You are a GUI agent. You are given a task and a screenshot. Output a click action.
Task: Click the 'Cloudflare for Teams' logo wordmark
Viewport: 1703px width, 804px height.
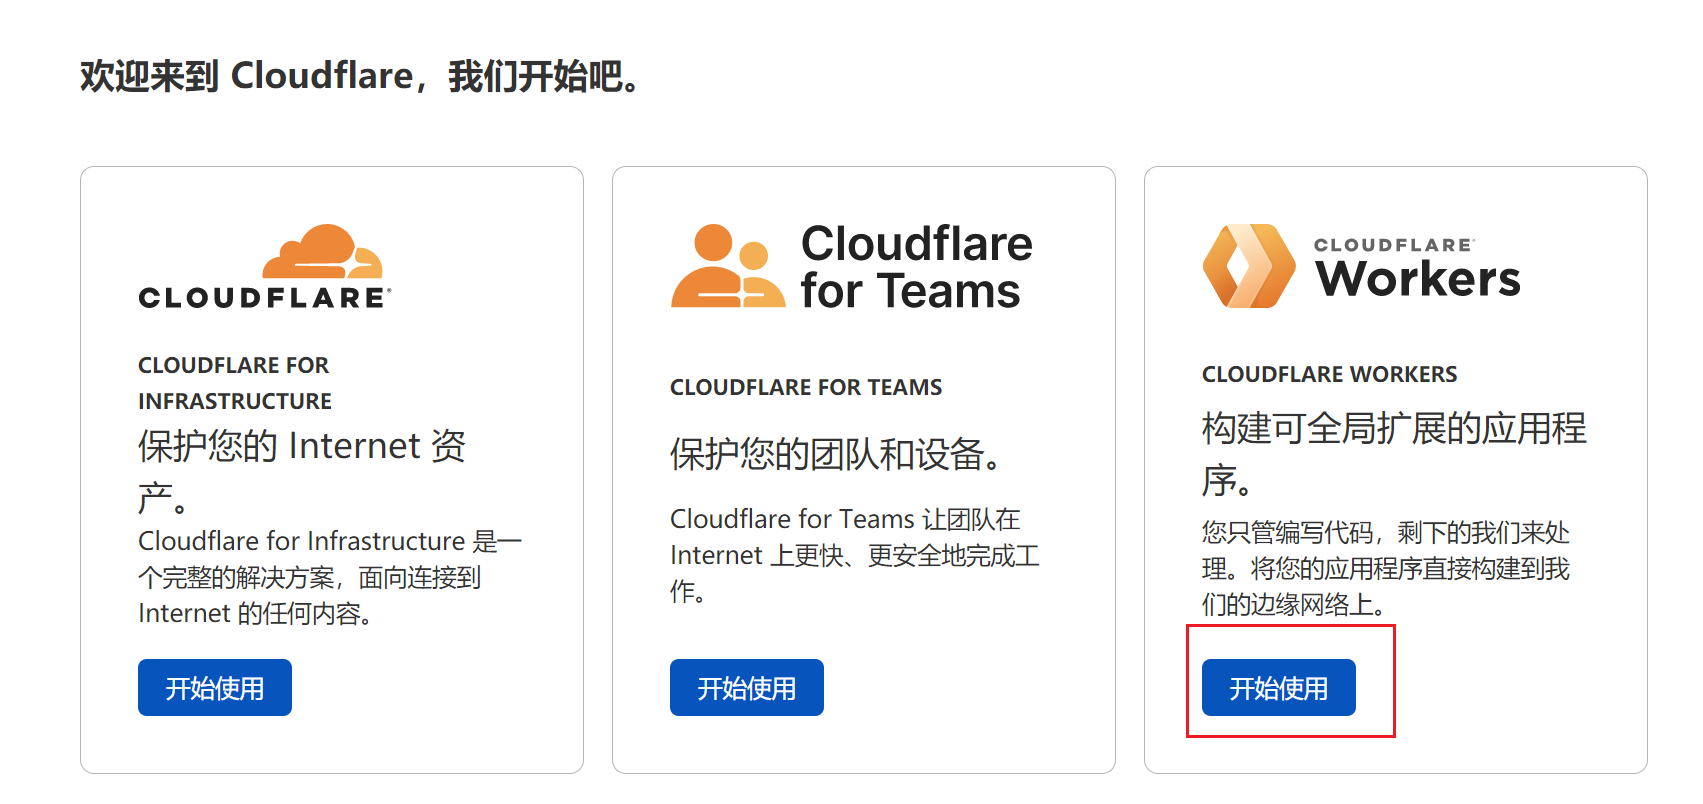click(917, 267)
